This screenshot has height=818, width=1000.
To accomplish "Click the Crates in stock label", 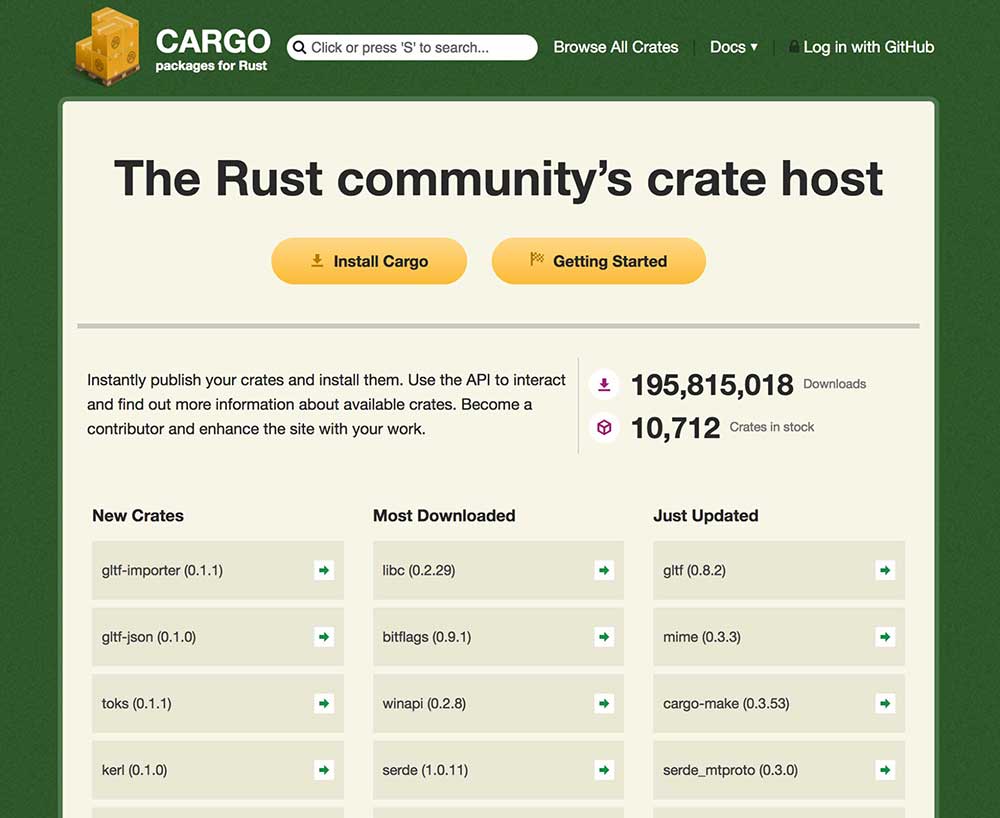I will [x=772, y=427].
